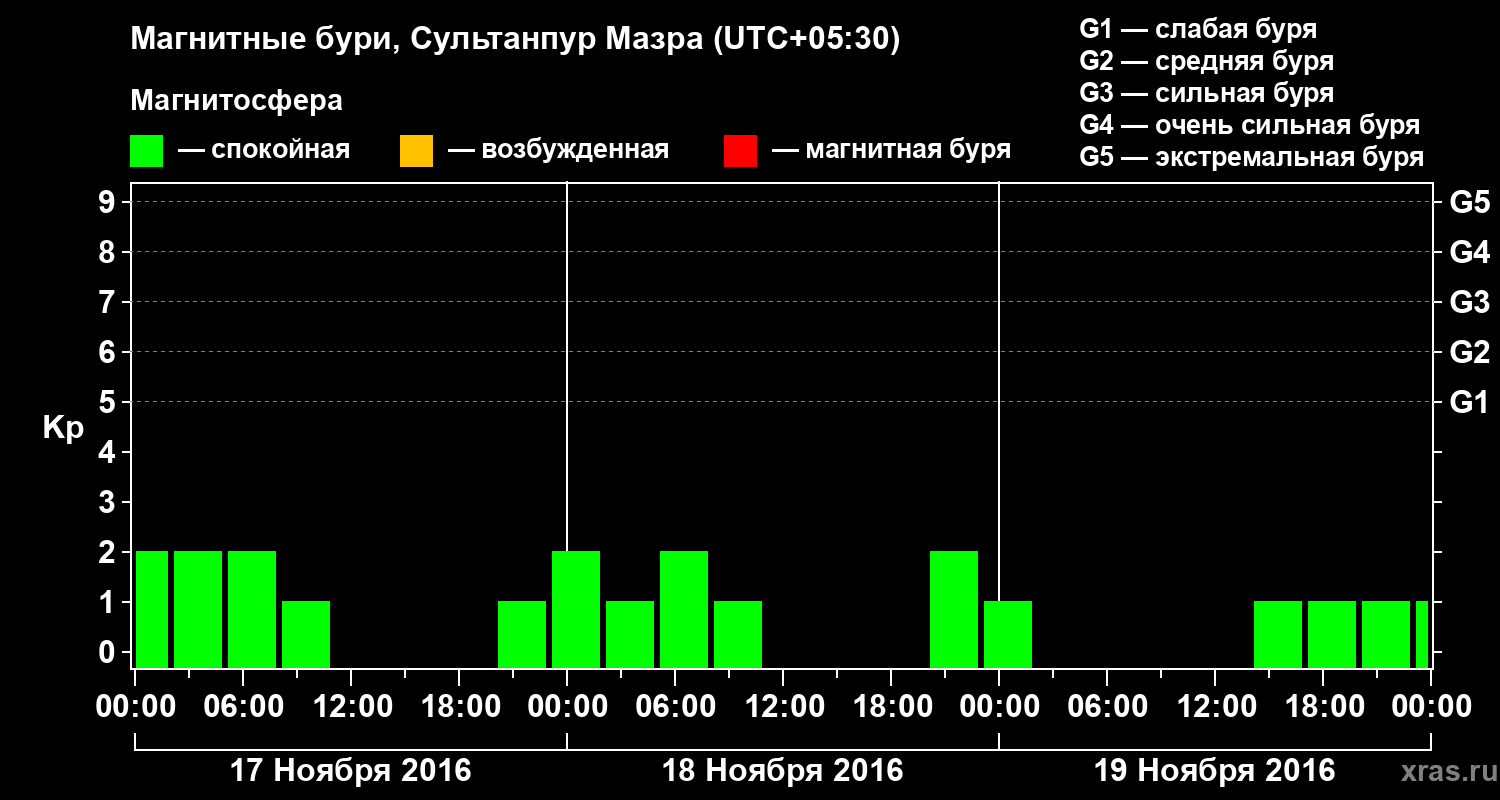The image size is (1500, 800).
Task: Click the '18:00' tick label for 18 Ноября
Action: 891,707
